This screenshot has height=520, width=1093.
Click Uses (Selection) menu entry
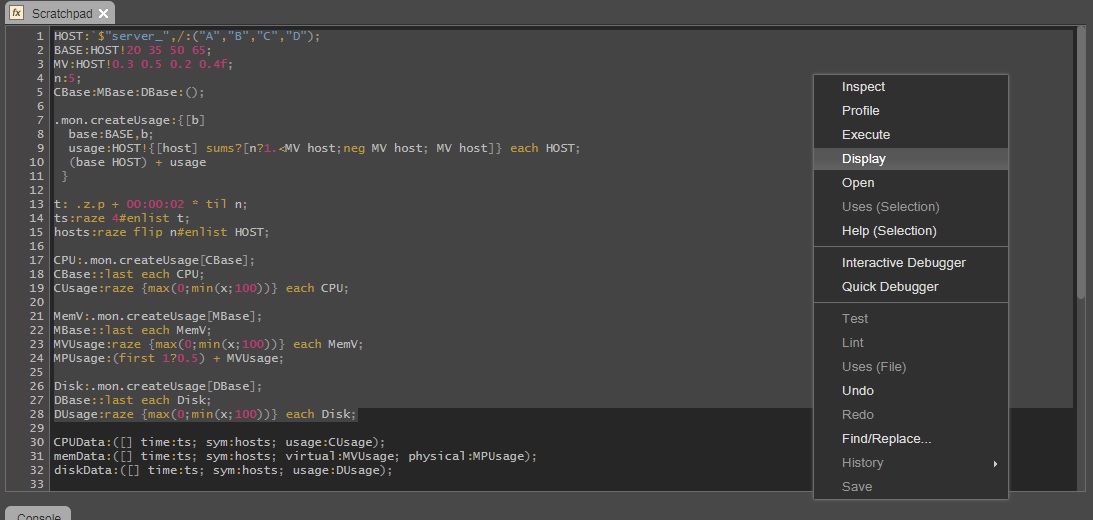910,206
